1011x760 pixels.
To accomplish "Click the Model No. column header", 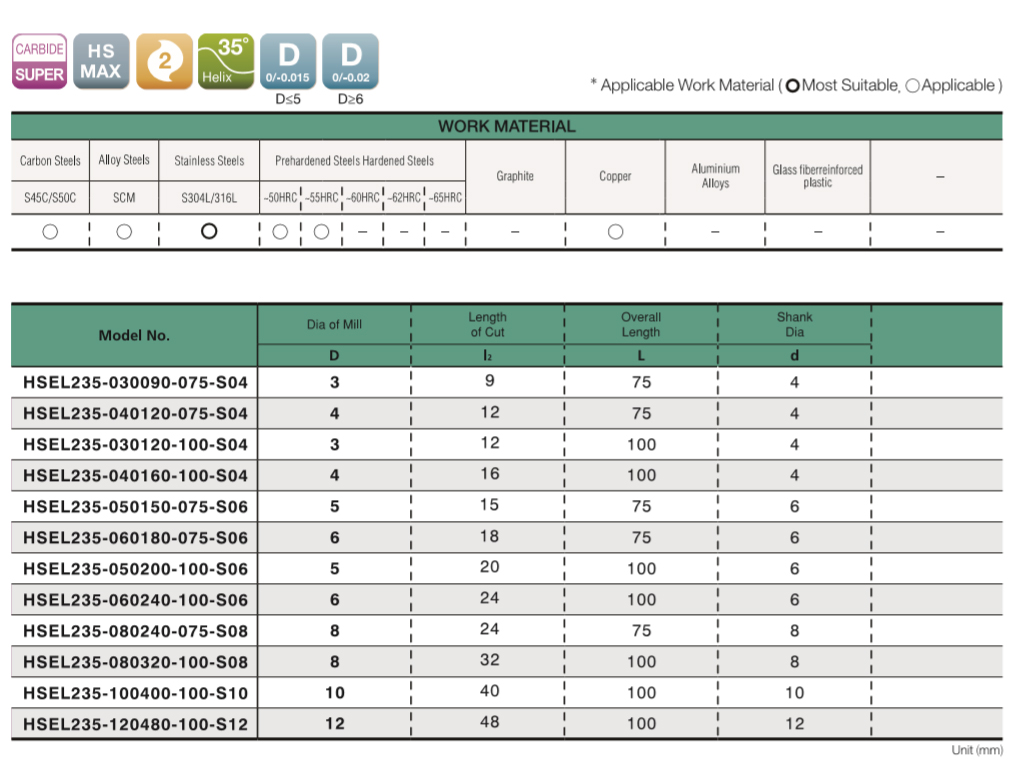I will tap(134, 336).
